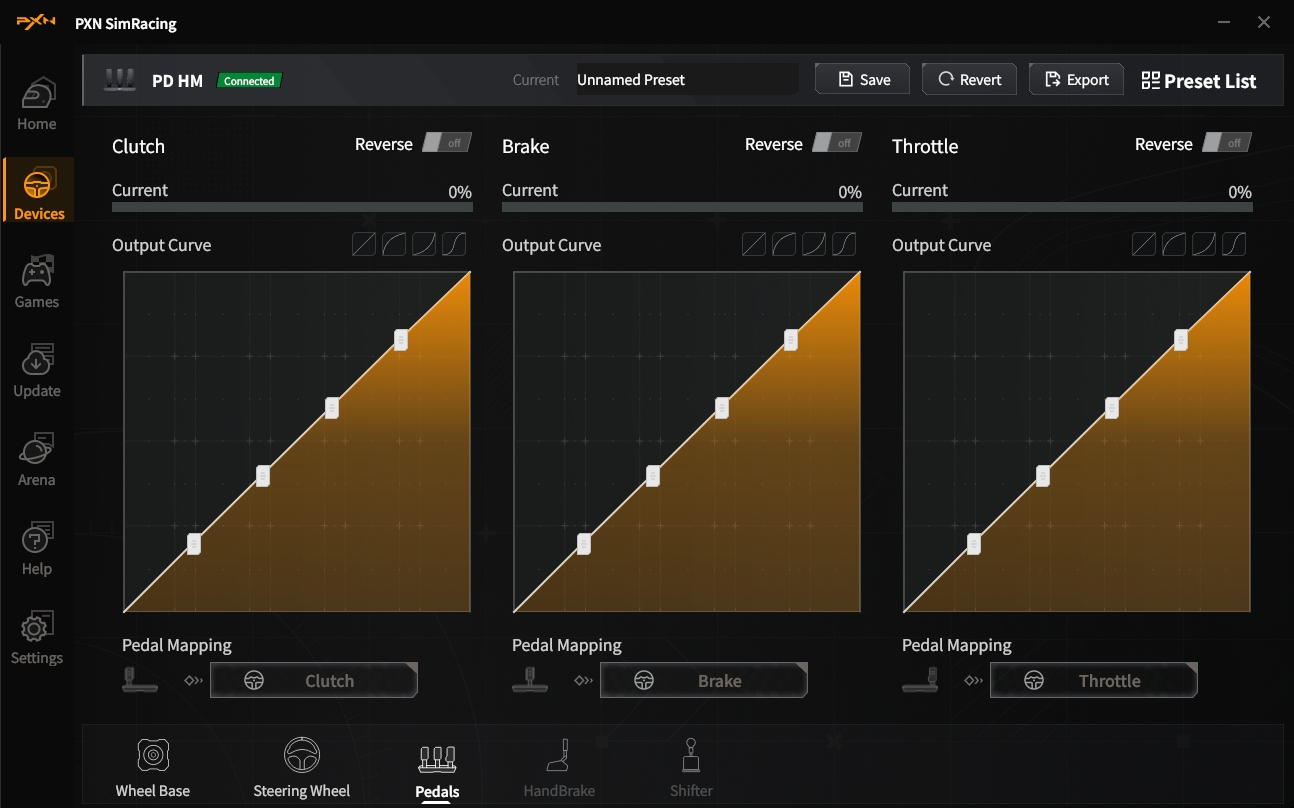Open the Update section
Image resolution: width=1294 pixels, height=808 pixels.
pyautogui.click(x=37, y=371)
